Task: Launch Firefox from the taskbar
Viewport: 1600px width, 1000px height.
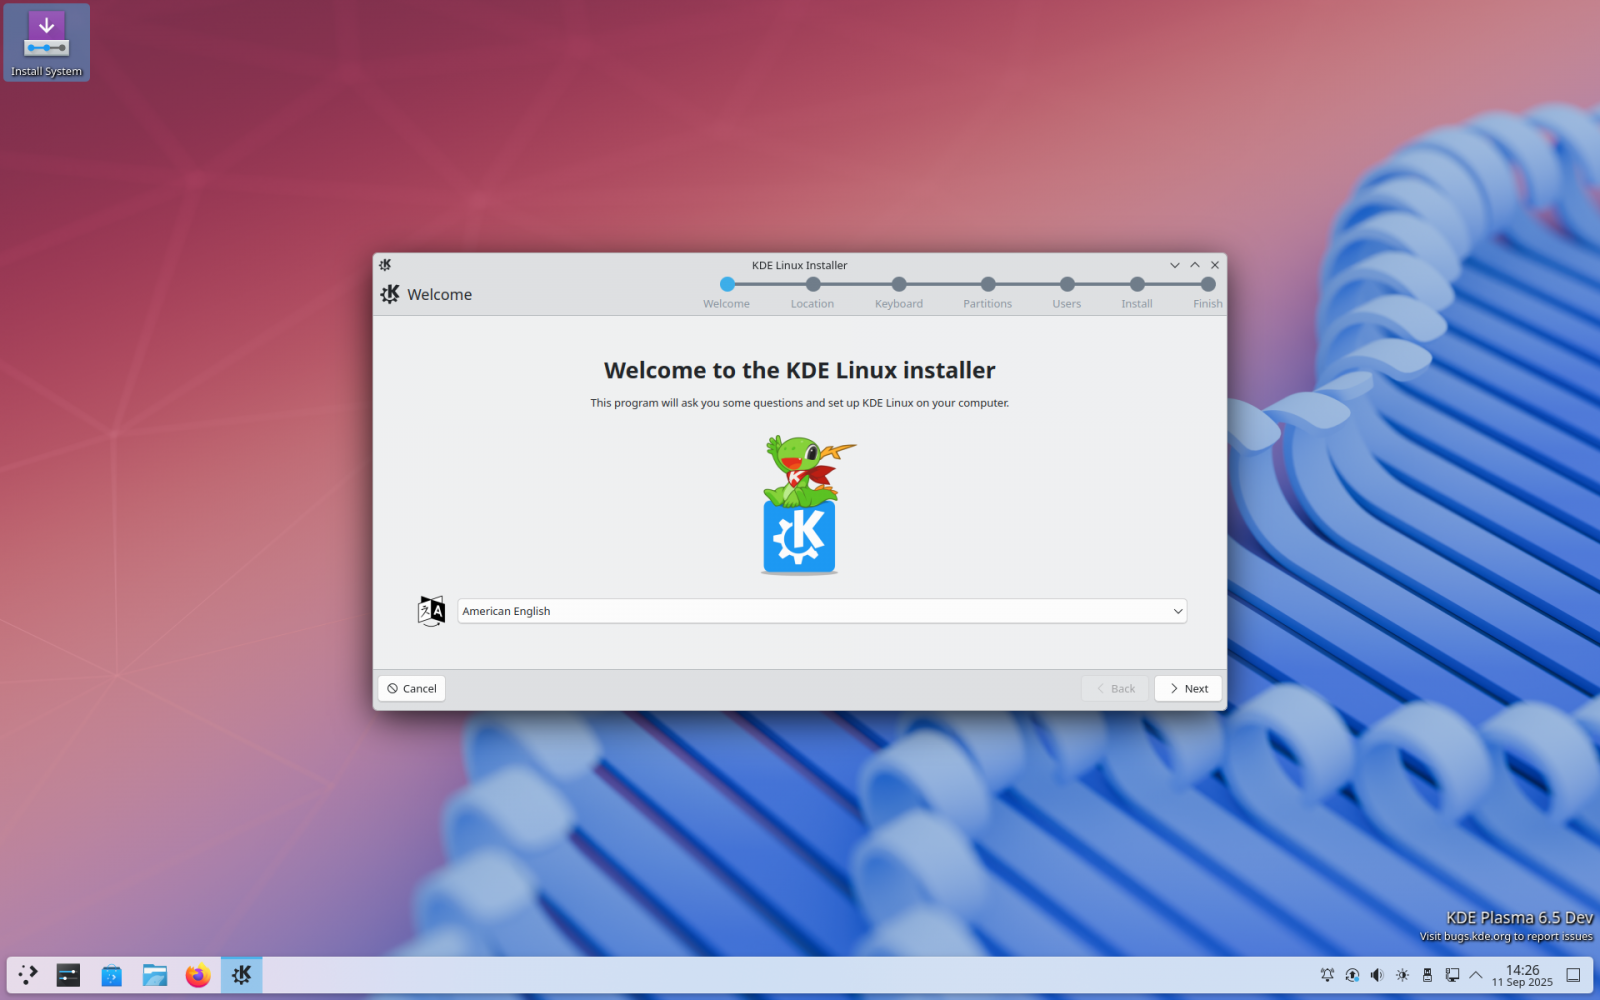Action: coord(198,975)
